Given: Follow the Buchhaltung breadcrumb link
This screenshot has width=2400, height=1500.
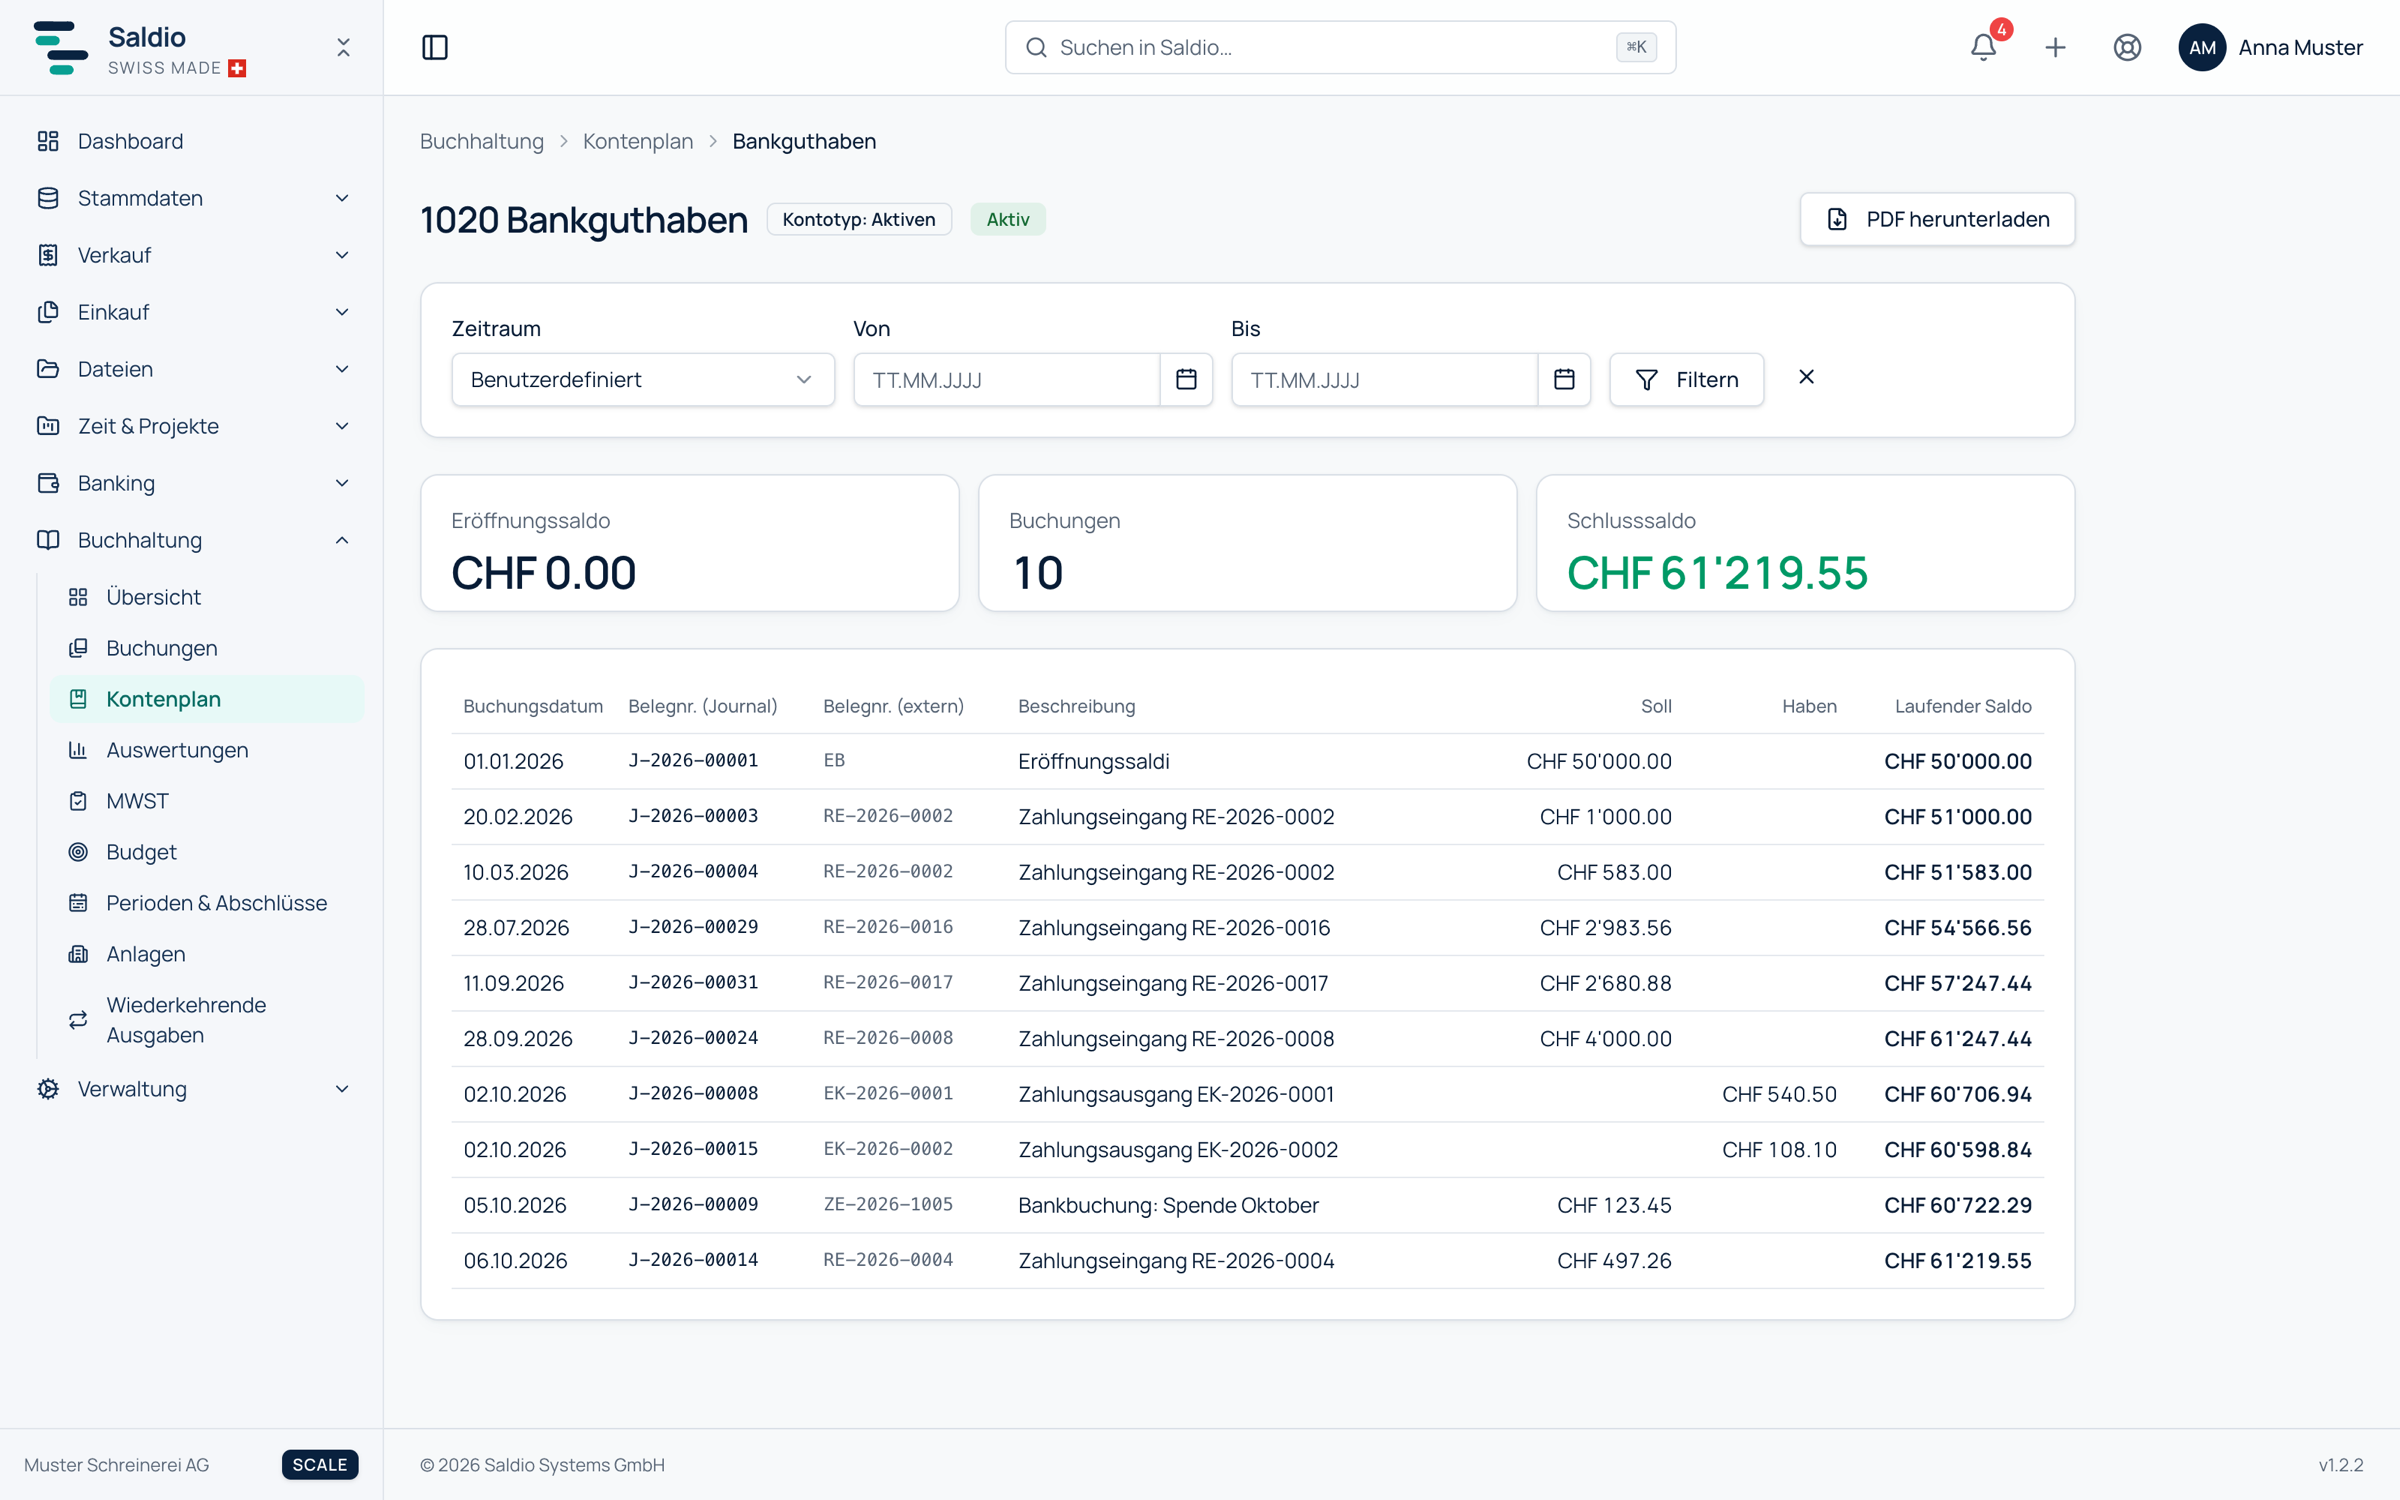Looking at the screenshot, I should pyautogui.click(x=482, y=141).
